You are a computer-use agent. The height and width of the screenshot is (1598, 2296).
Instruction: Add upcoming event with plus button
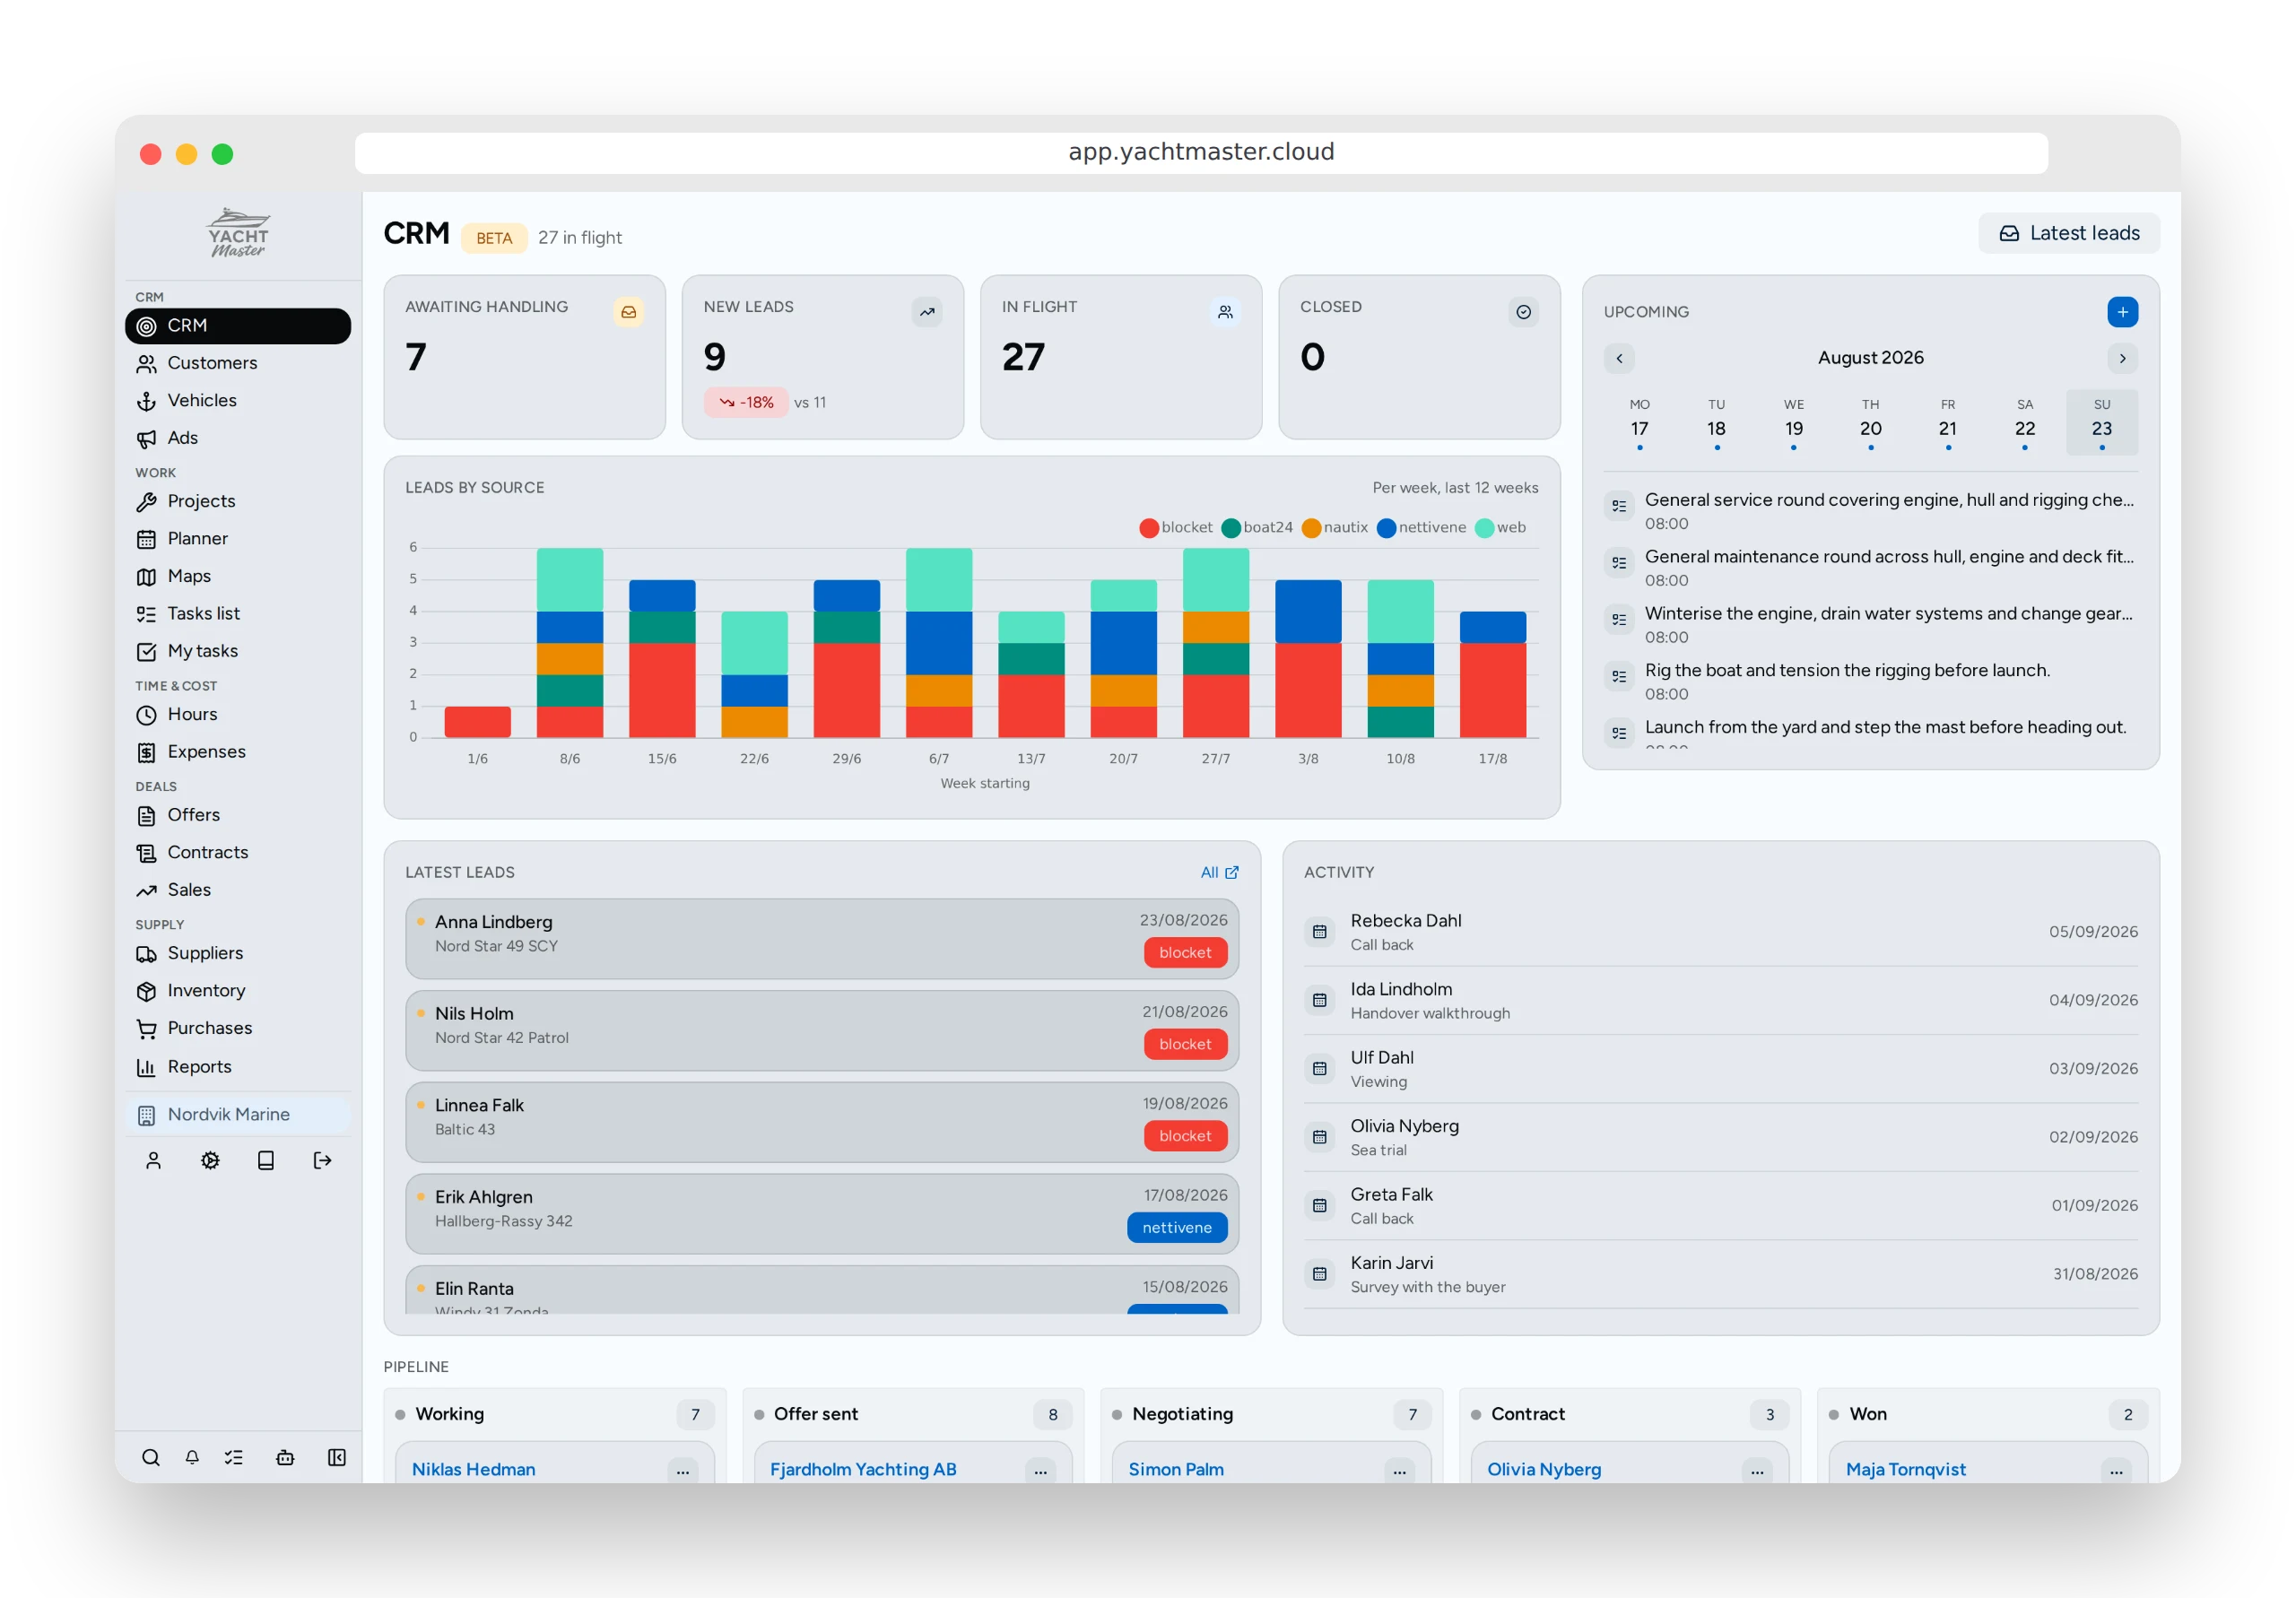click(2122, 312)
